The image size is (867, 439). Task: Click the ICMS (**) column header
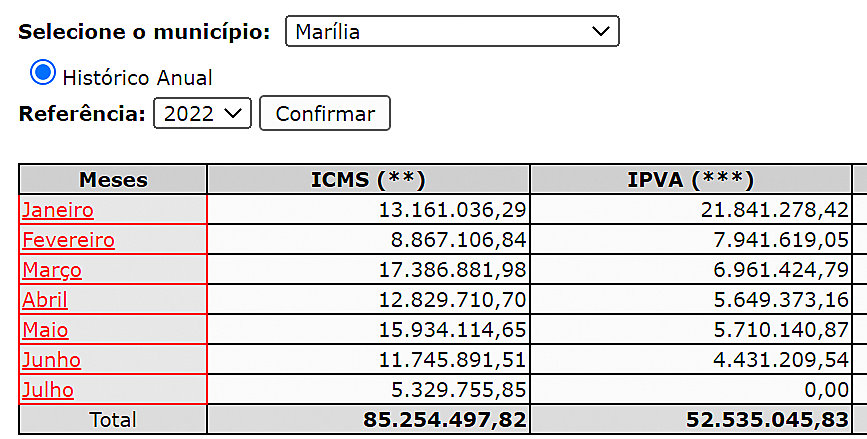pyautogui.click(x=368, y=180)
